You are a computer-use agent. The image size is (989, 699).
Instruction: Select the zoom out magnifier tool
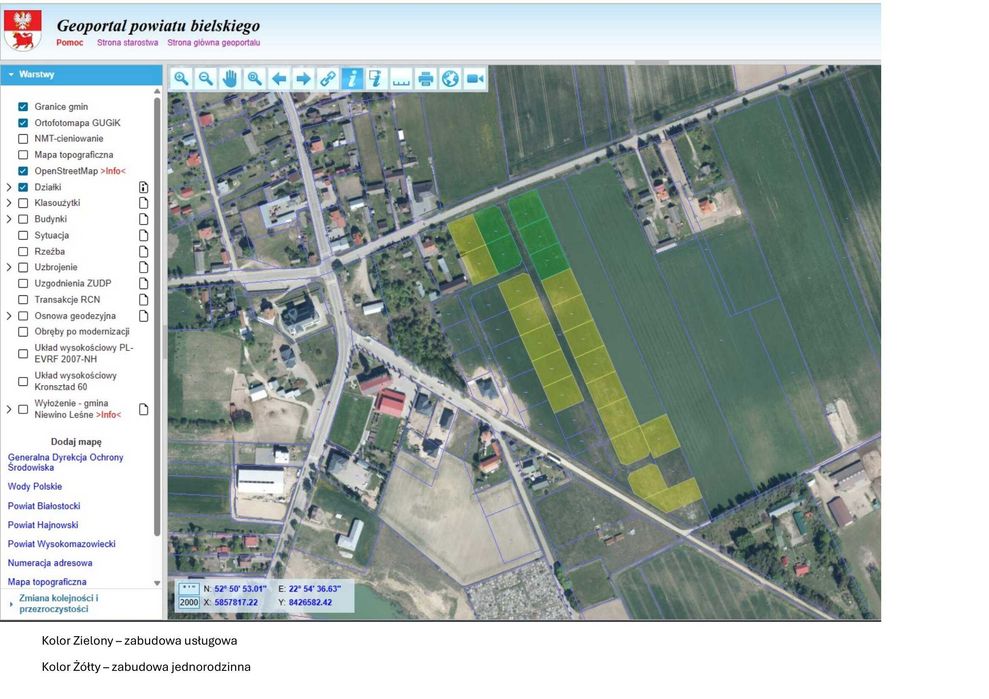click(206, 79)
